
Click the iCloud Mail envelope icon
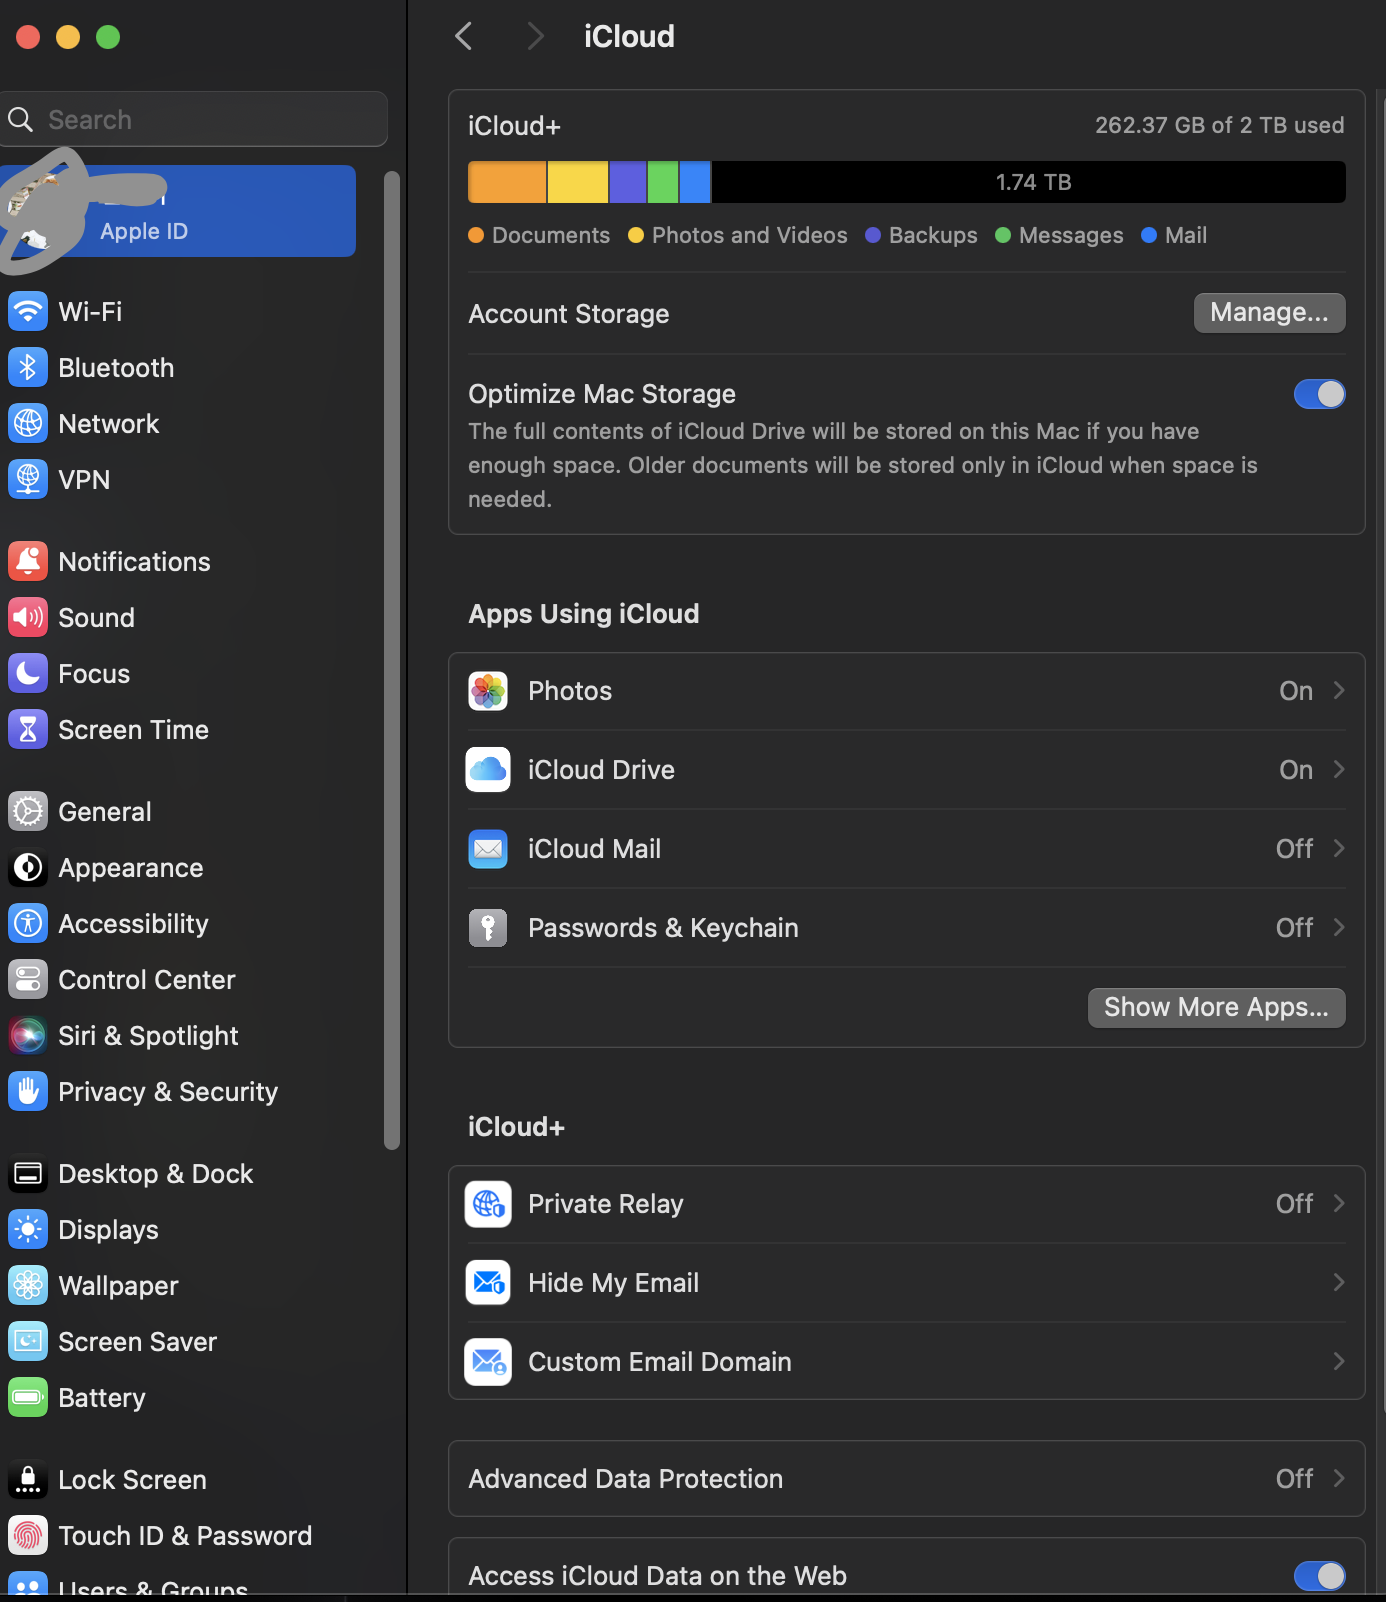pyautogui.click(x=488, y=849)
